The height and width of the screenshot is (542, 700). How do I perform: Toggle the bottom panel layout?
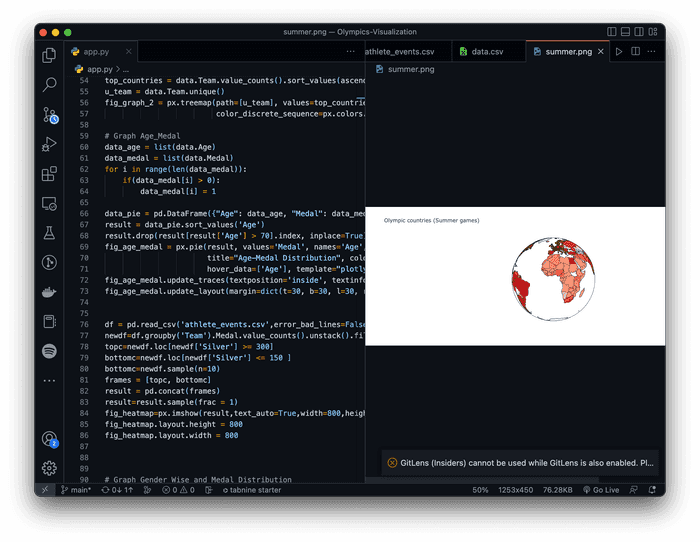click(x=625, y=32)
